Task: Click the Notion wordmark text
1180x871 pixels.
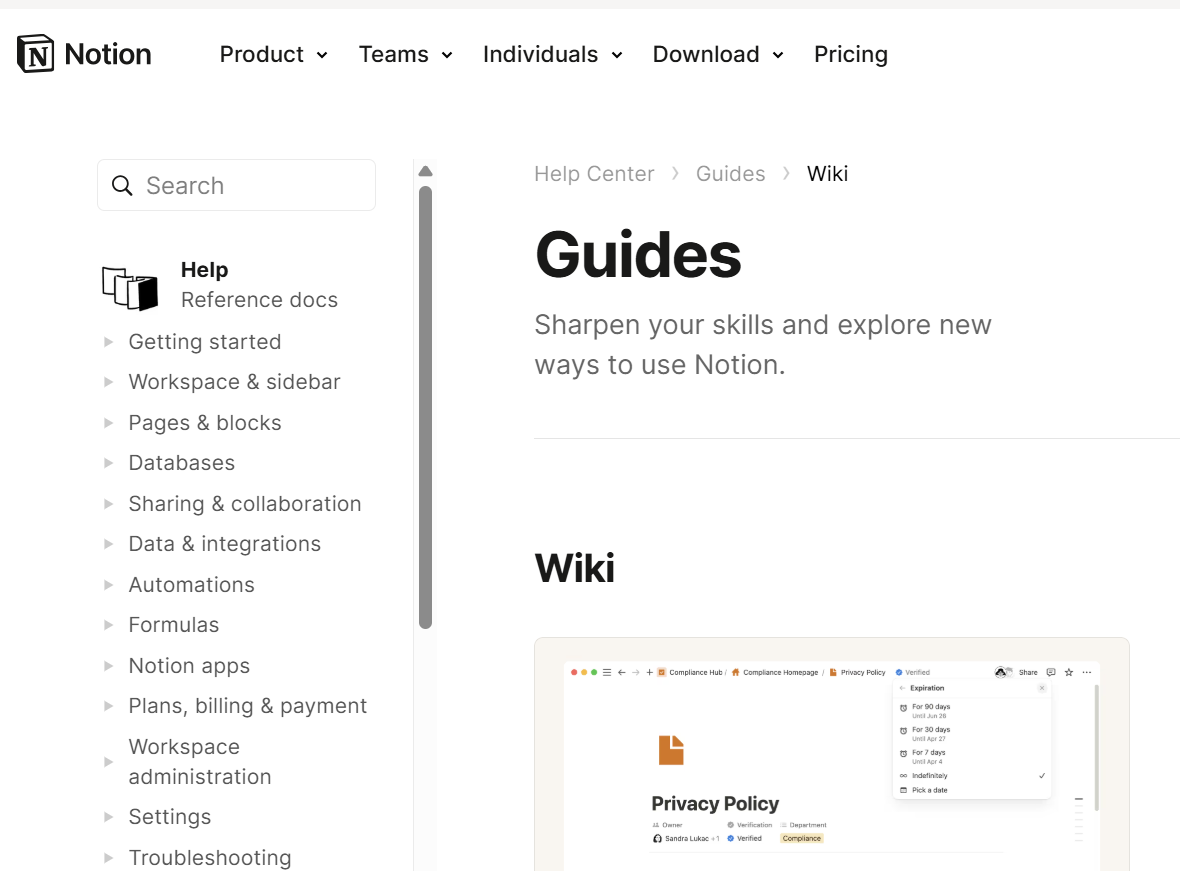Action: pyautogui.click(x=108, y=54)
